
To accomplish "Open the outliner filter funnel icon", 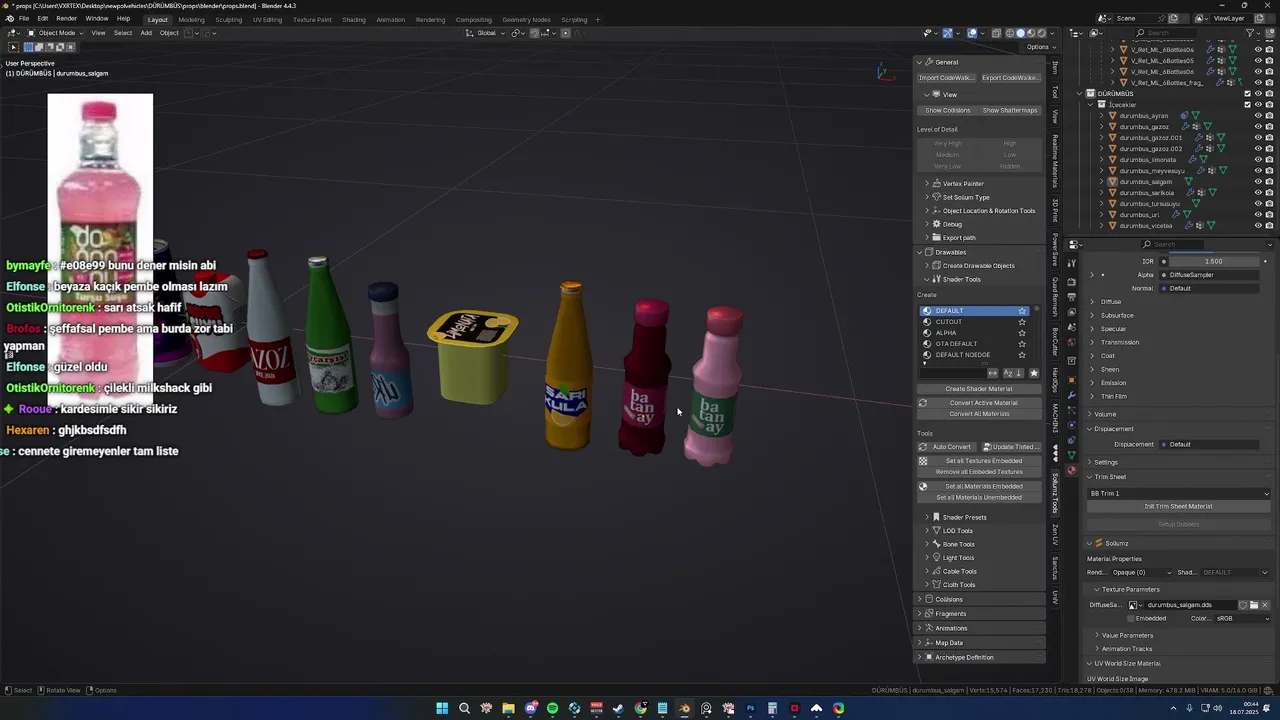I will pyautogui.click(x=1250, y=33).
